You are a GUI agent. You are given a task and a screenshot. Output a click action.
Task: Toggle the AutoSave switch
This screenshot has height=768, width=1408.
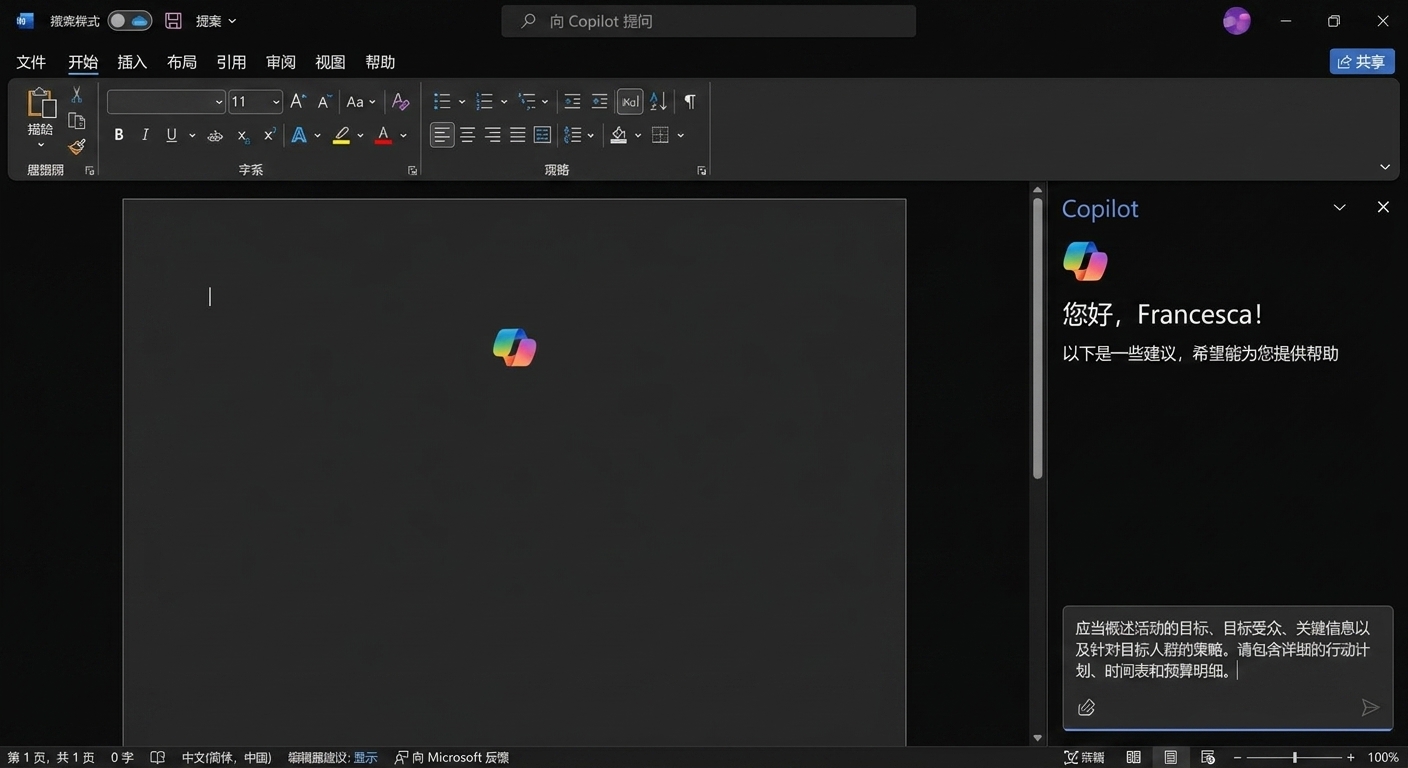coord(130,21)
